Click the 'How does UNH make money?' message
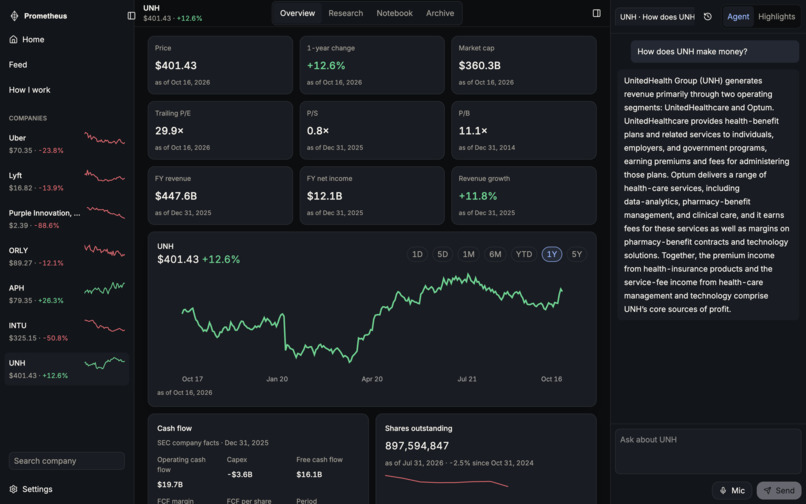Image resolution: width=806 pixels, height=504 pixels. click(x=715, y=51)
